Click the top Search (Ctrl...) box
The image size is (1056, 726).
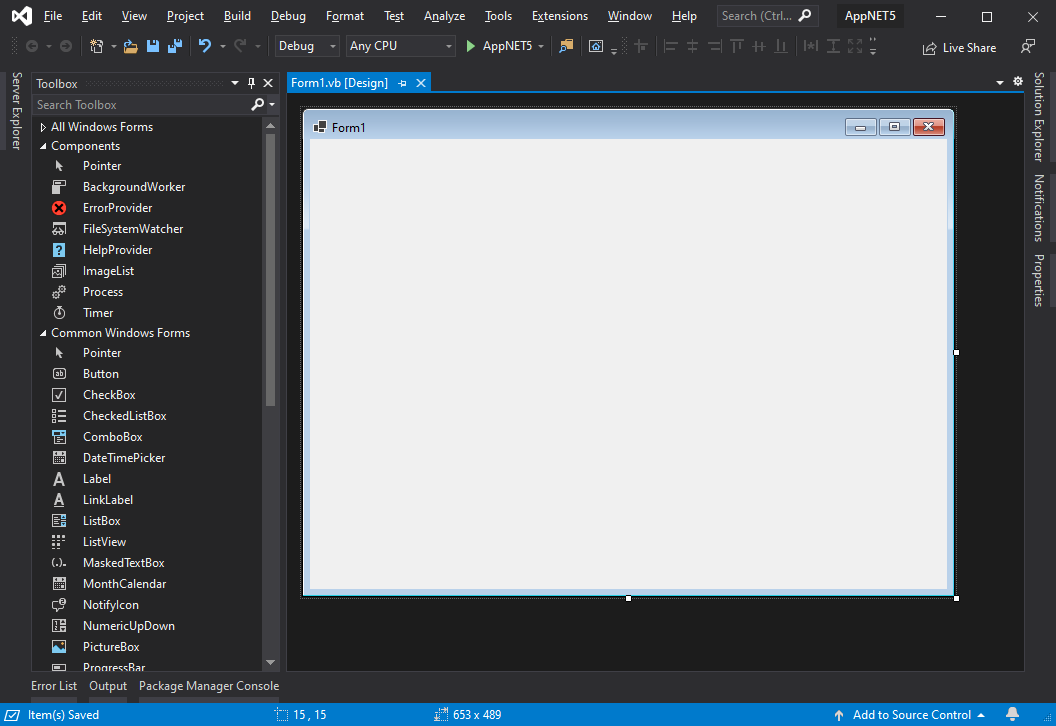(767, 15)
